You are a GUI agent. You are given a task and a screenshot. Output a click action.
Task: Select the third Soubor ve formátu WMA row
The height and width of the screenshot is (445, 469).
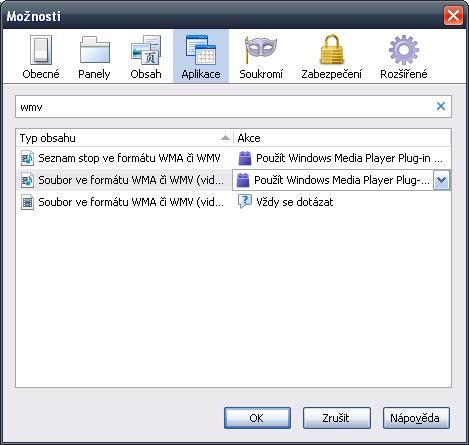pos(233,202)
